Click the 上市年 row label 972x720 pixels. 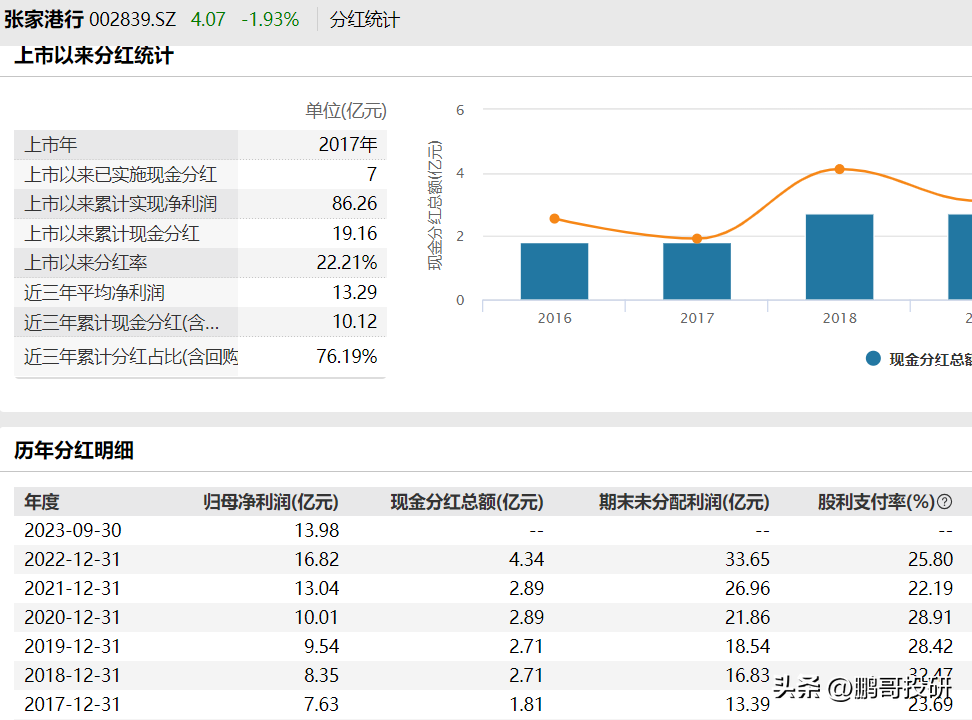[x=50, y=144]
